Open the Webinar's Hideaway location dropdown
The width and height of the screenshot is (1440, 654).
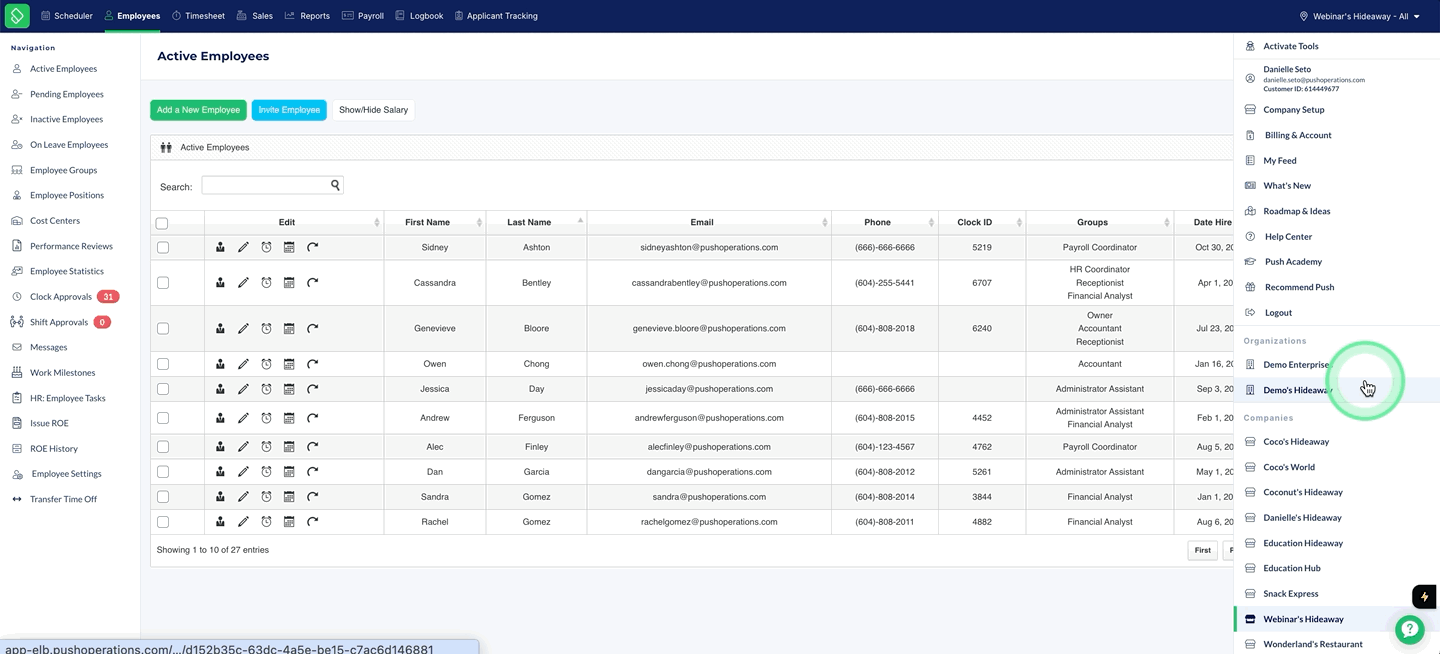(x=1359, y=16)
